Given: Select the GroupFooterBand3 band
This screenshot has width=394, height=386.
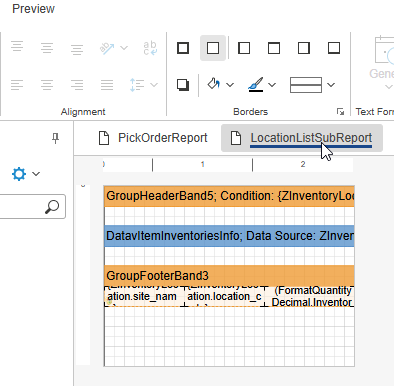Looking at the screenshot, I should tap(229, 276).
